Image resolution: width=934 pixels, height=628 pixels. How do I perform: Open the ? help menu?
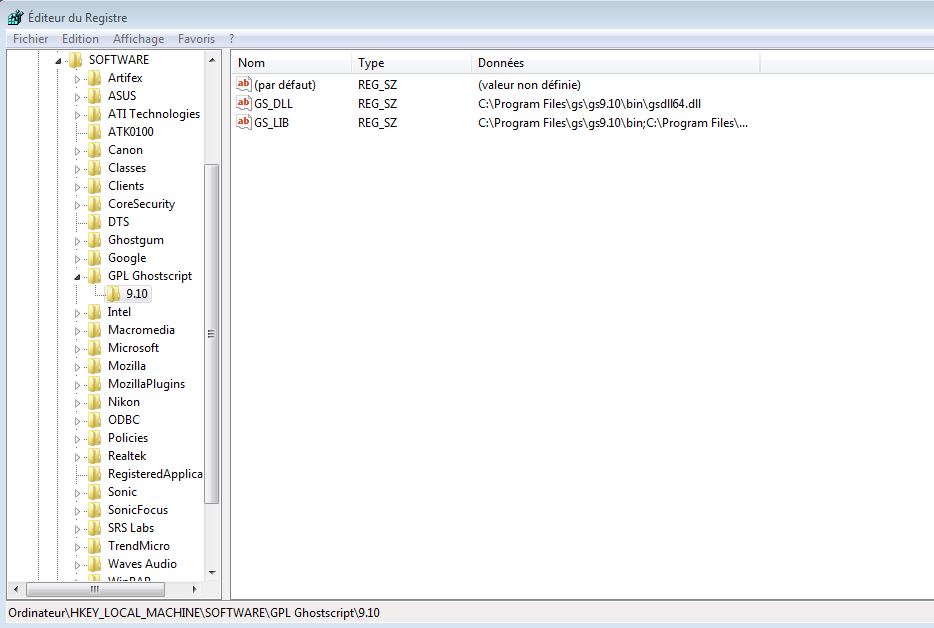[x=232, y=39]
